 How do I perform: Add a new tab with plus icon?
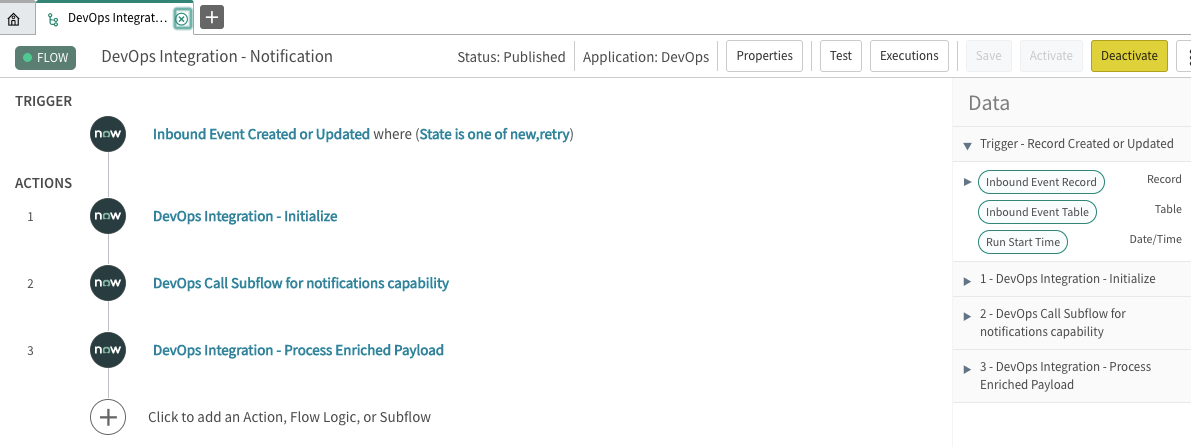click(212, 17)
